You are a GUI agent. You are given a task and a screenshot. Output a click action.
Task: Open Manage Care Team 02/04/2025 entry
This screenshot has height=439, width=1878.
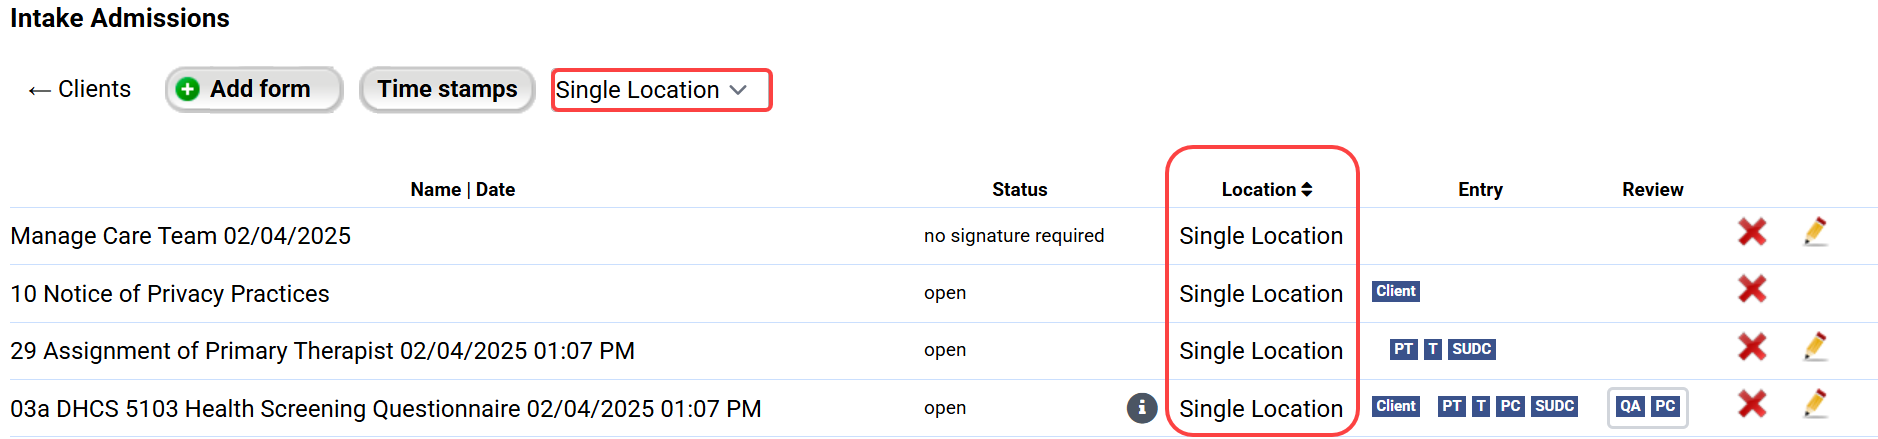(x=180, y=236)
